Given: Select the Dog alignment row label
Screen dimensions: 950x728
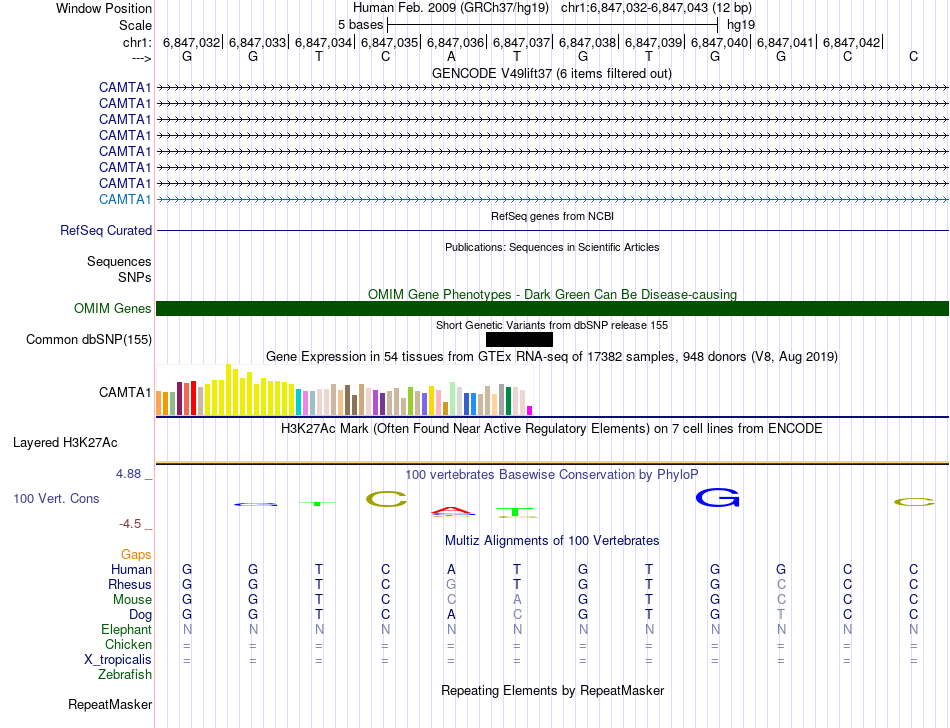Looking at the screenshot, I should click(140, 615).
